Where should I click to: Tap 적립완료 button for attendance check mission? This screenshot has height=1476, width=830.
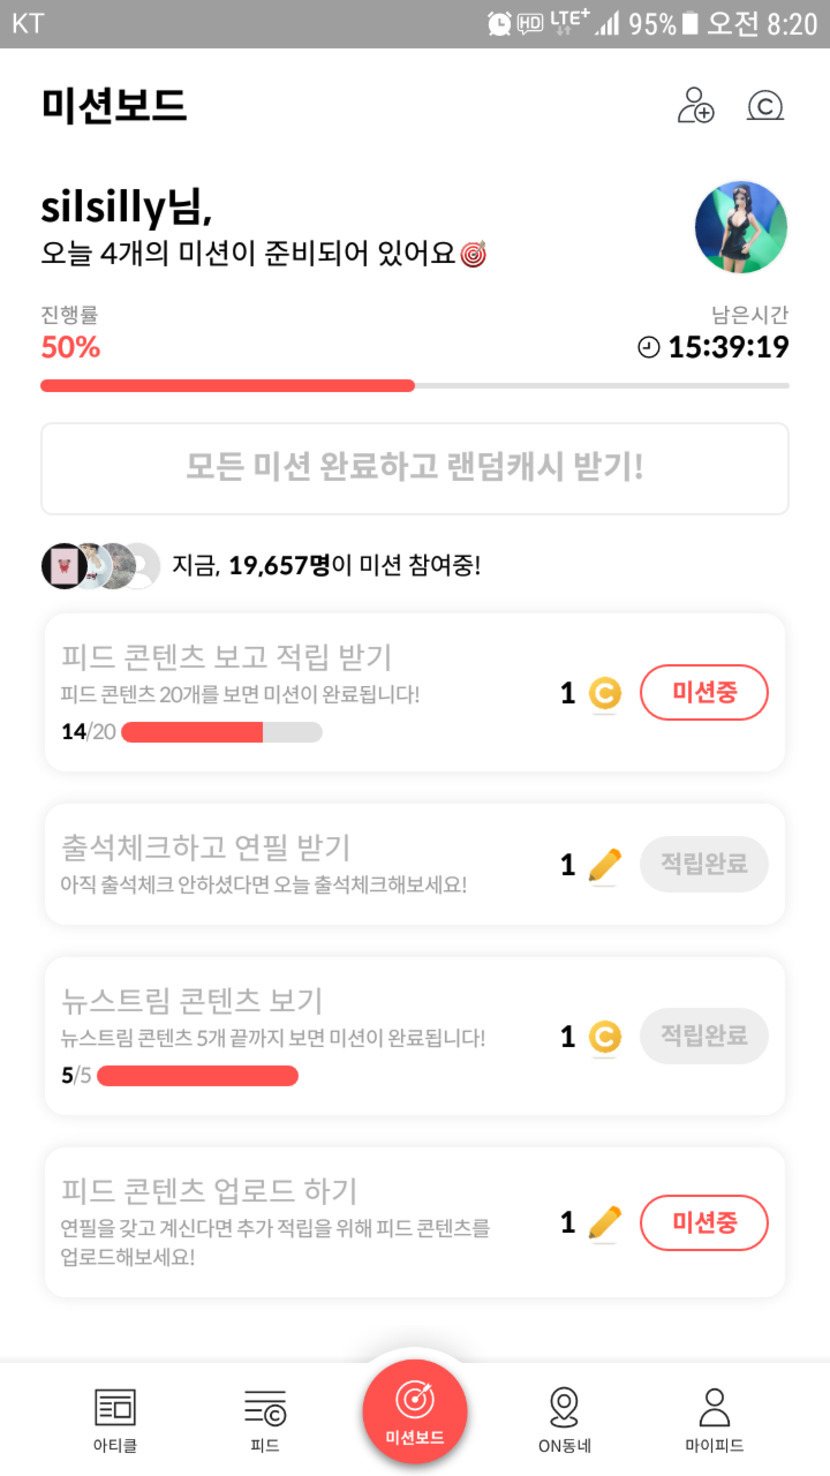click(x=704, y=864)
